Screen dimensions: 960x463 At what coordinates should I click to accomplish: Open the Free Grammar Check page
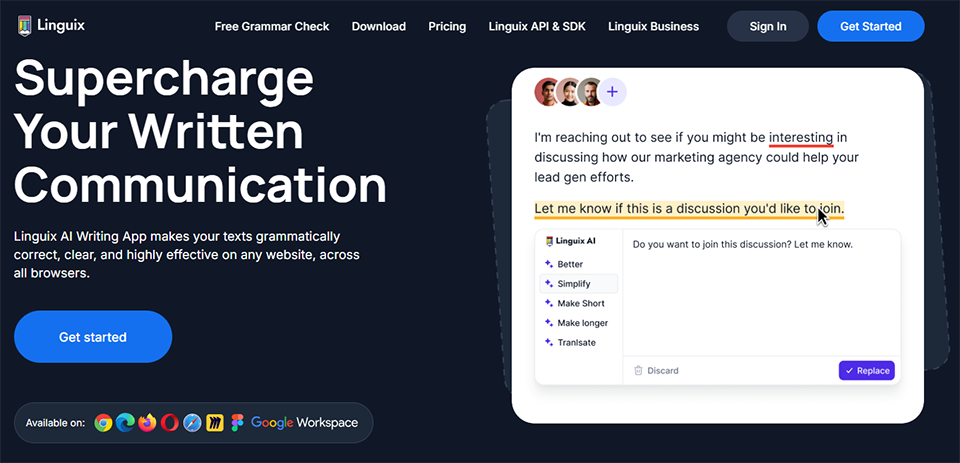tap(272, 26)
